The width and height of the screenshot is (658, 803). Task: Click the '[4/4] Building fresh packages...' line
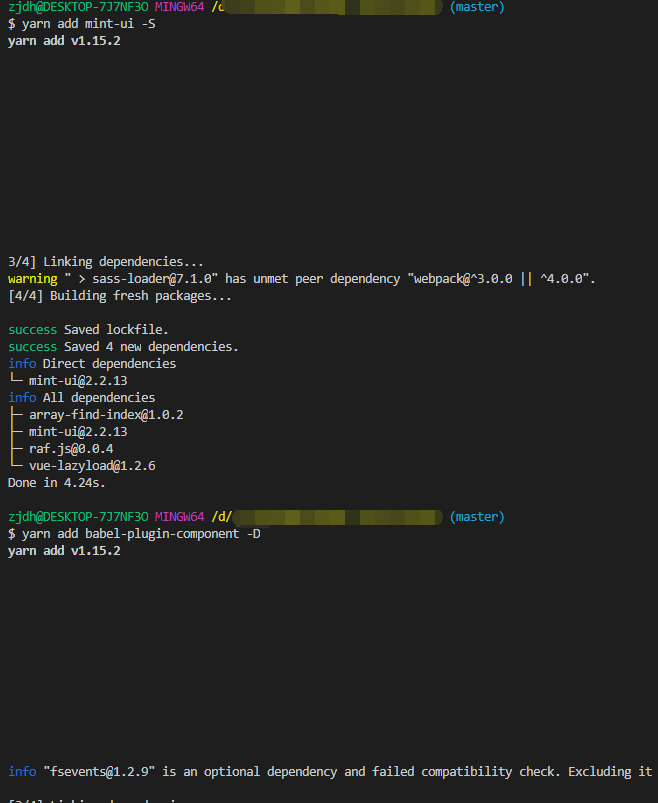pyautogui.click(x=120, y=296)
